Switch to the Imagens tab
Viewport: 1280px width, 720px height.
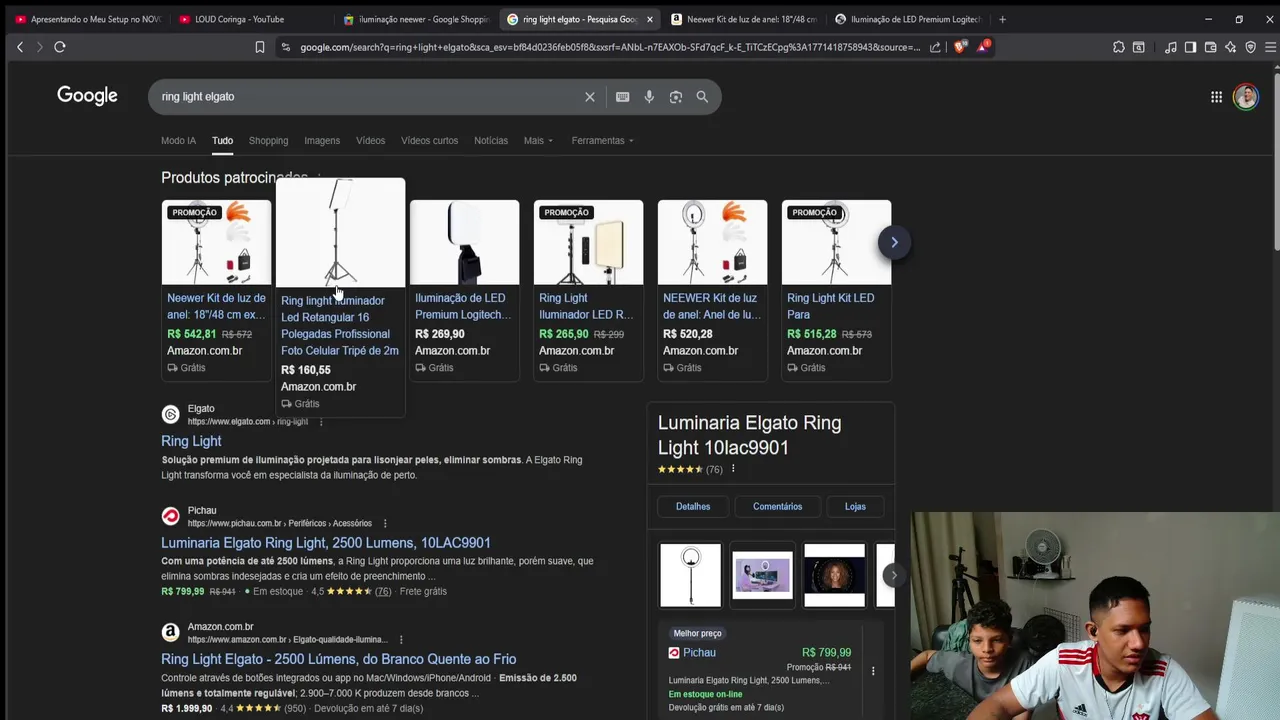(322, 141)
